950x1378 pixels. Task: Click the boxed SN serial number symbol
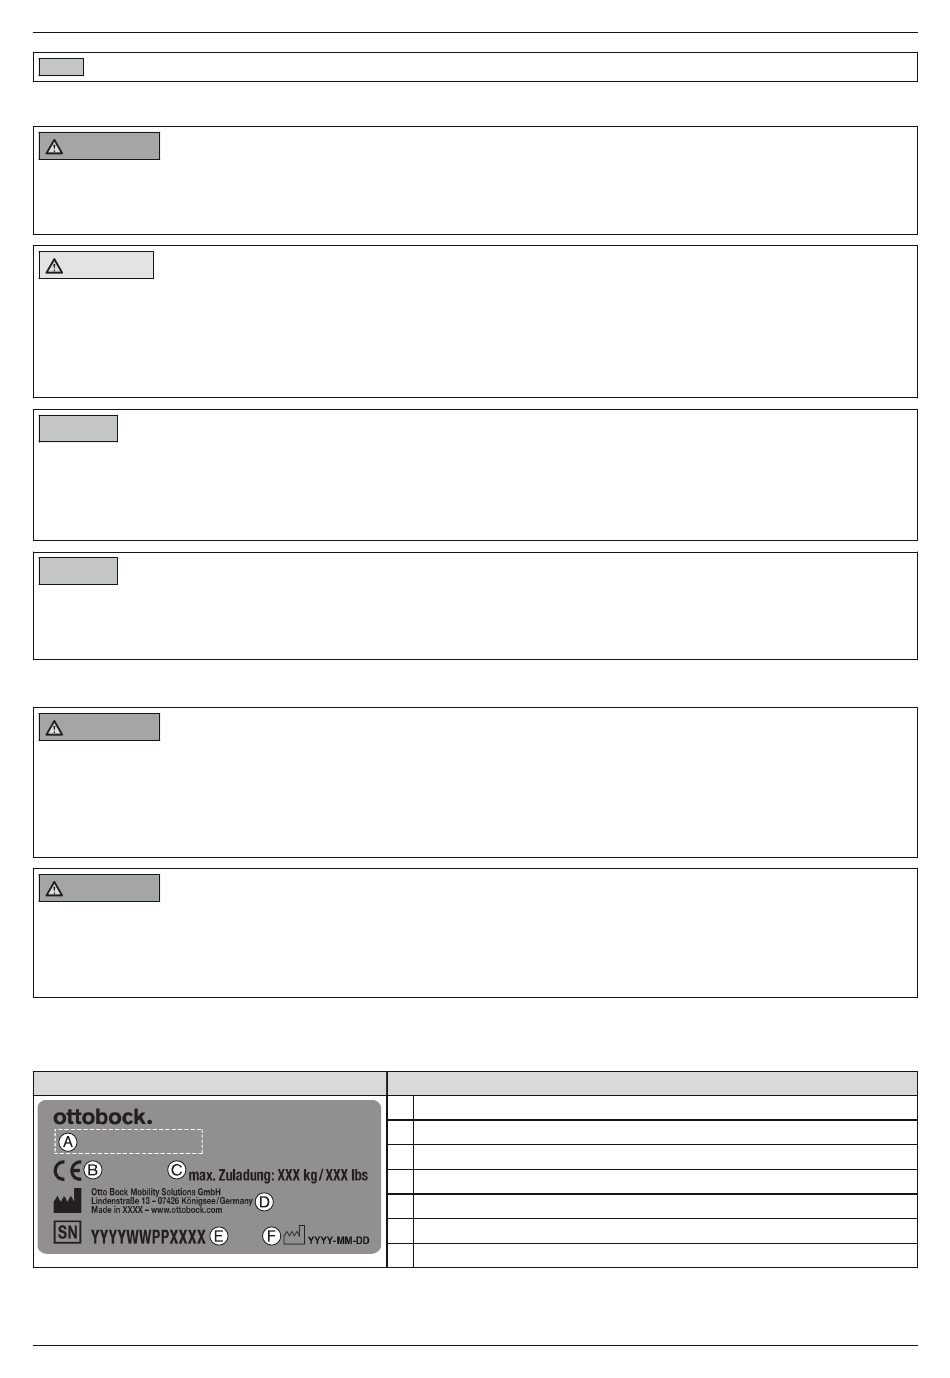(x=67, y=1233)
